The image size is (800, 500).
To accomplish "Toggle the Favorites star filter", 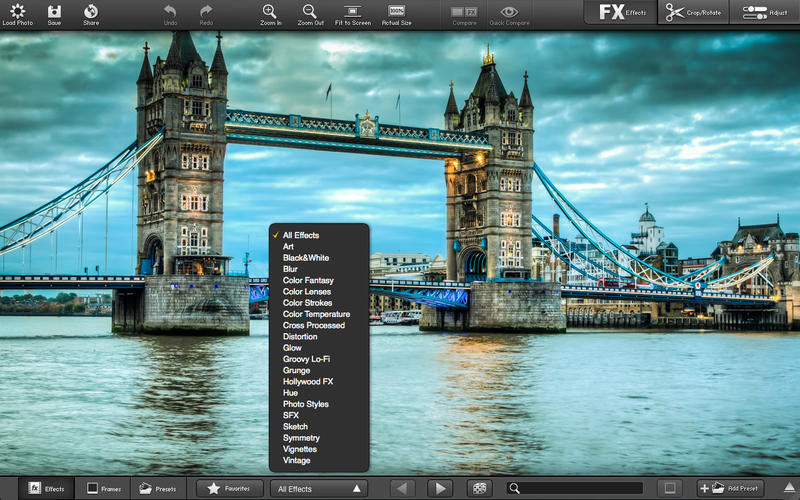I will coord(228,488).
